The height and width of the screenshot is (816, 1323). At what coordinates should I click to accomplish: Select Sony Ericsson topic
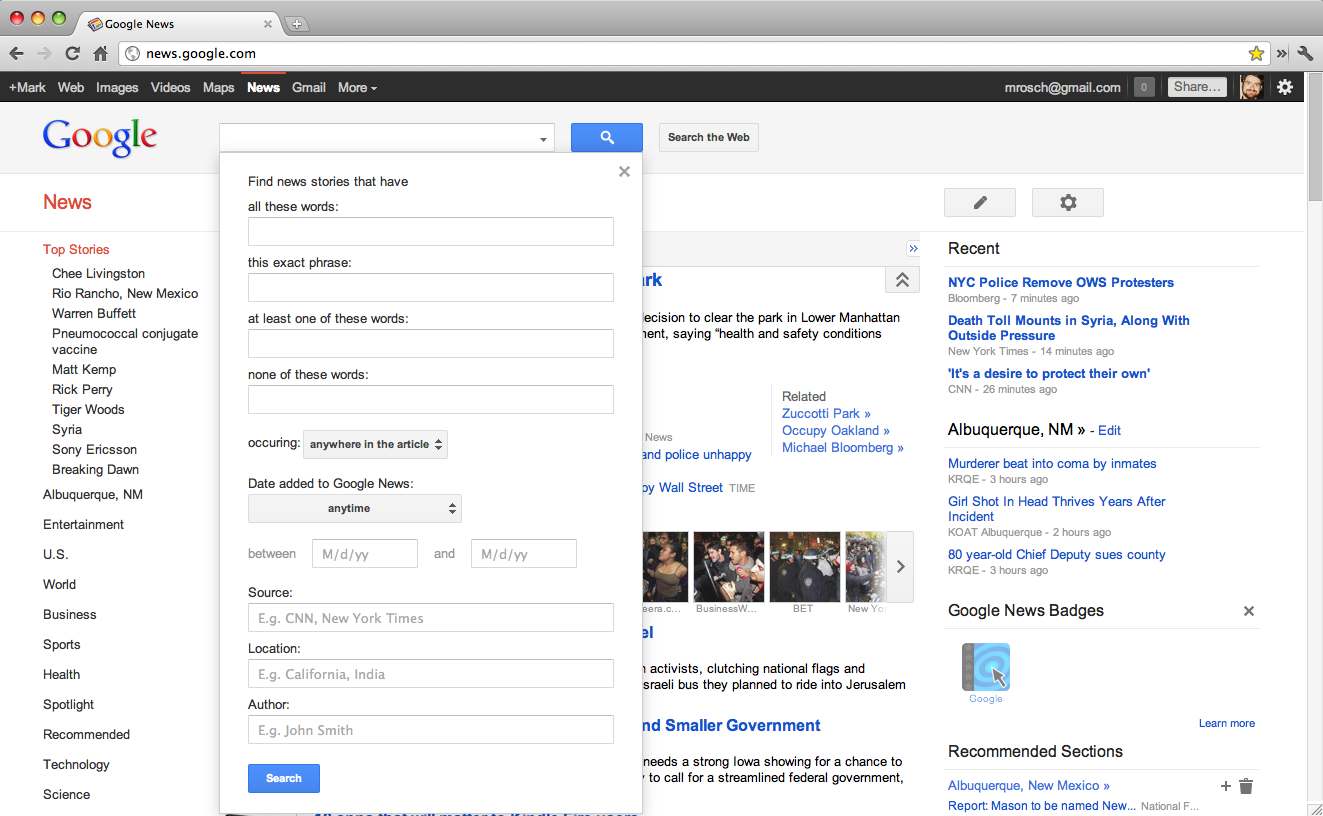pyautogui.click(x=94, y=450)
